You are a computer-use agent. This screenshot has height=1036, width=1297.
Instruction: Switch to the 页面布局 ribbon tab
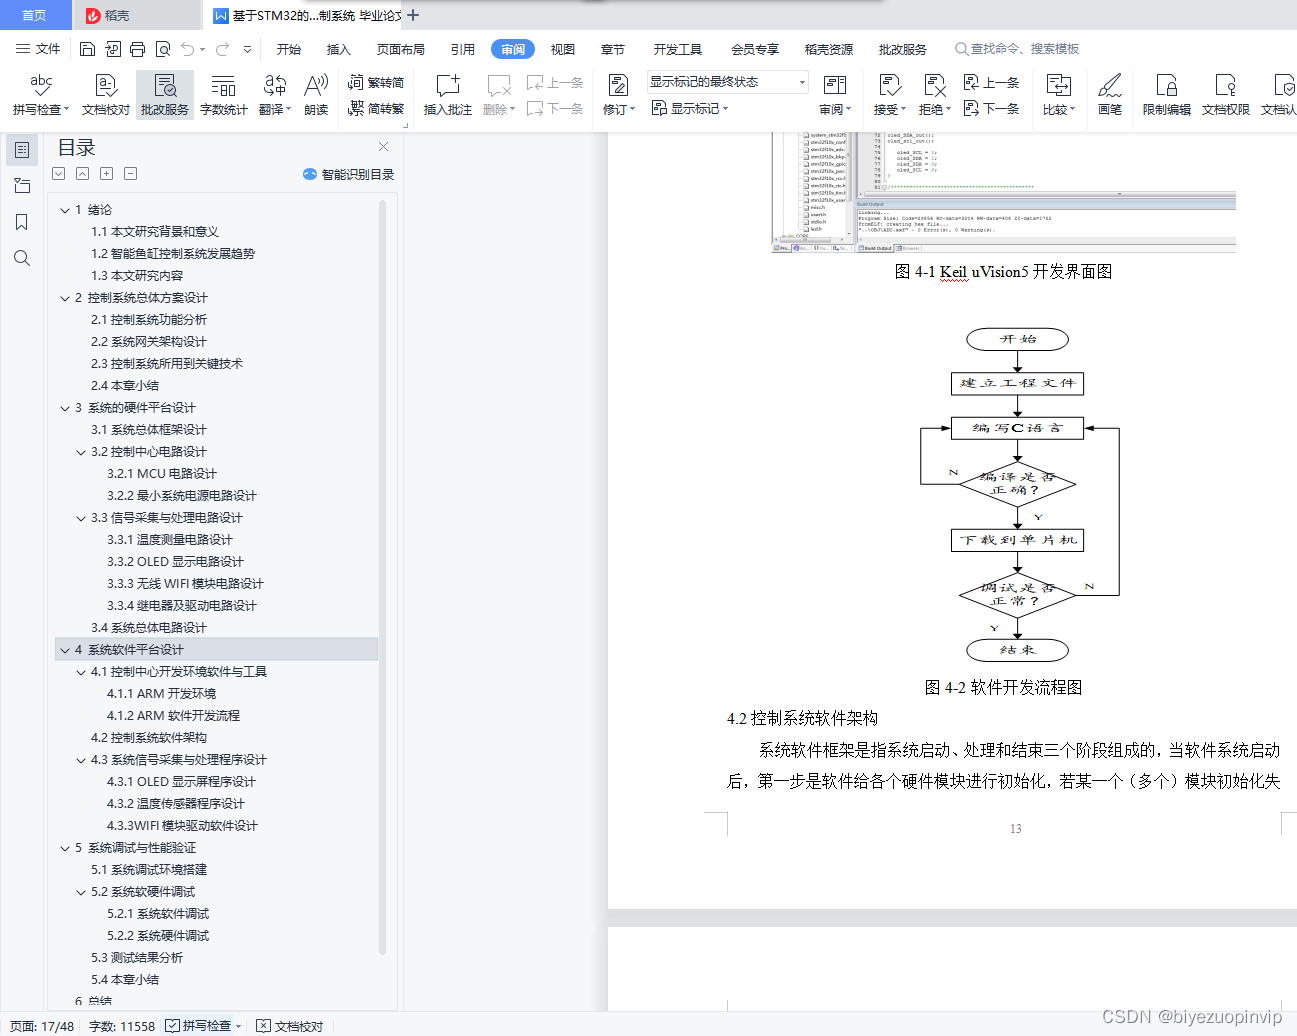[x=401, y=49]
